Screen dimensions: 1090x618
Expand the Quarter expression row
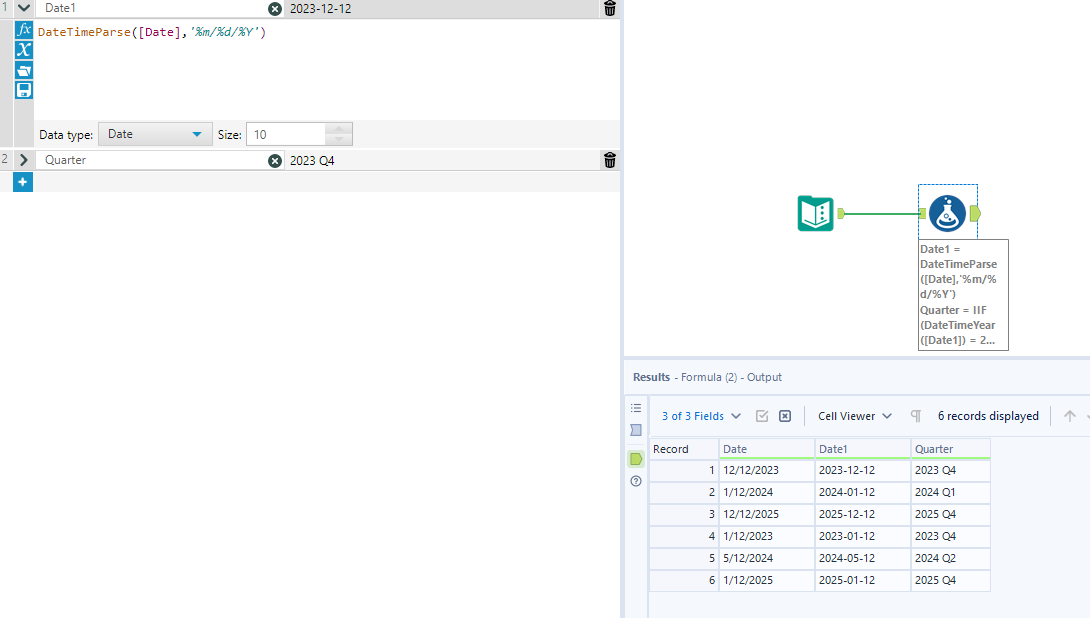[23, 160]
